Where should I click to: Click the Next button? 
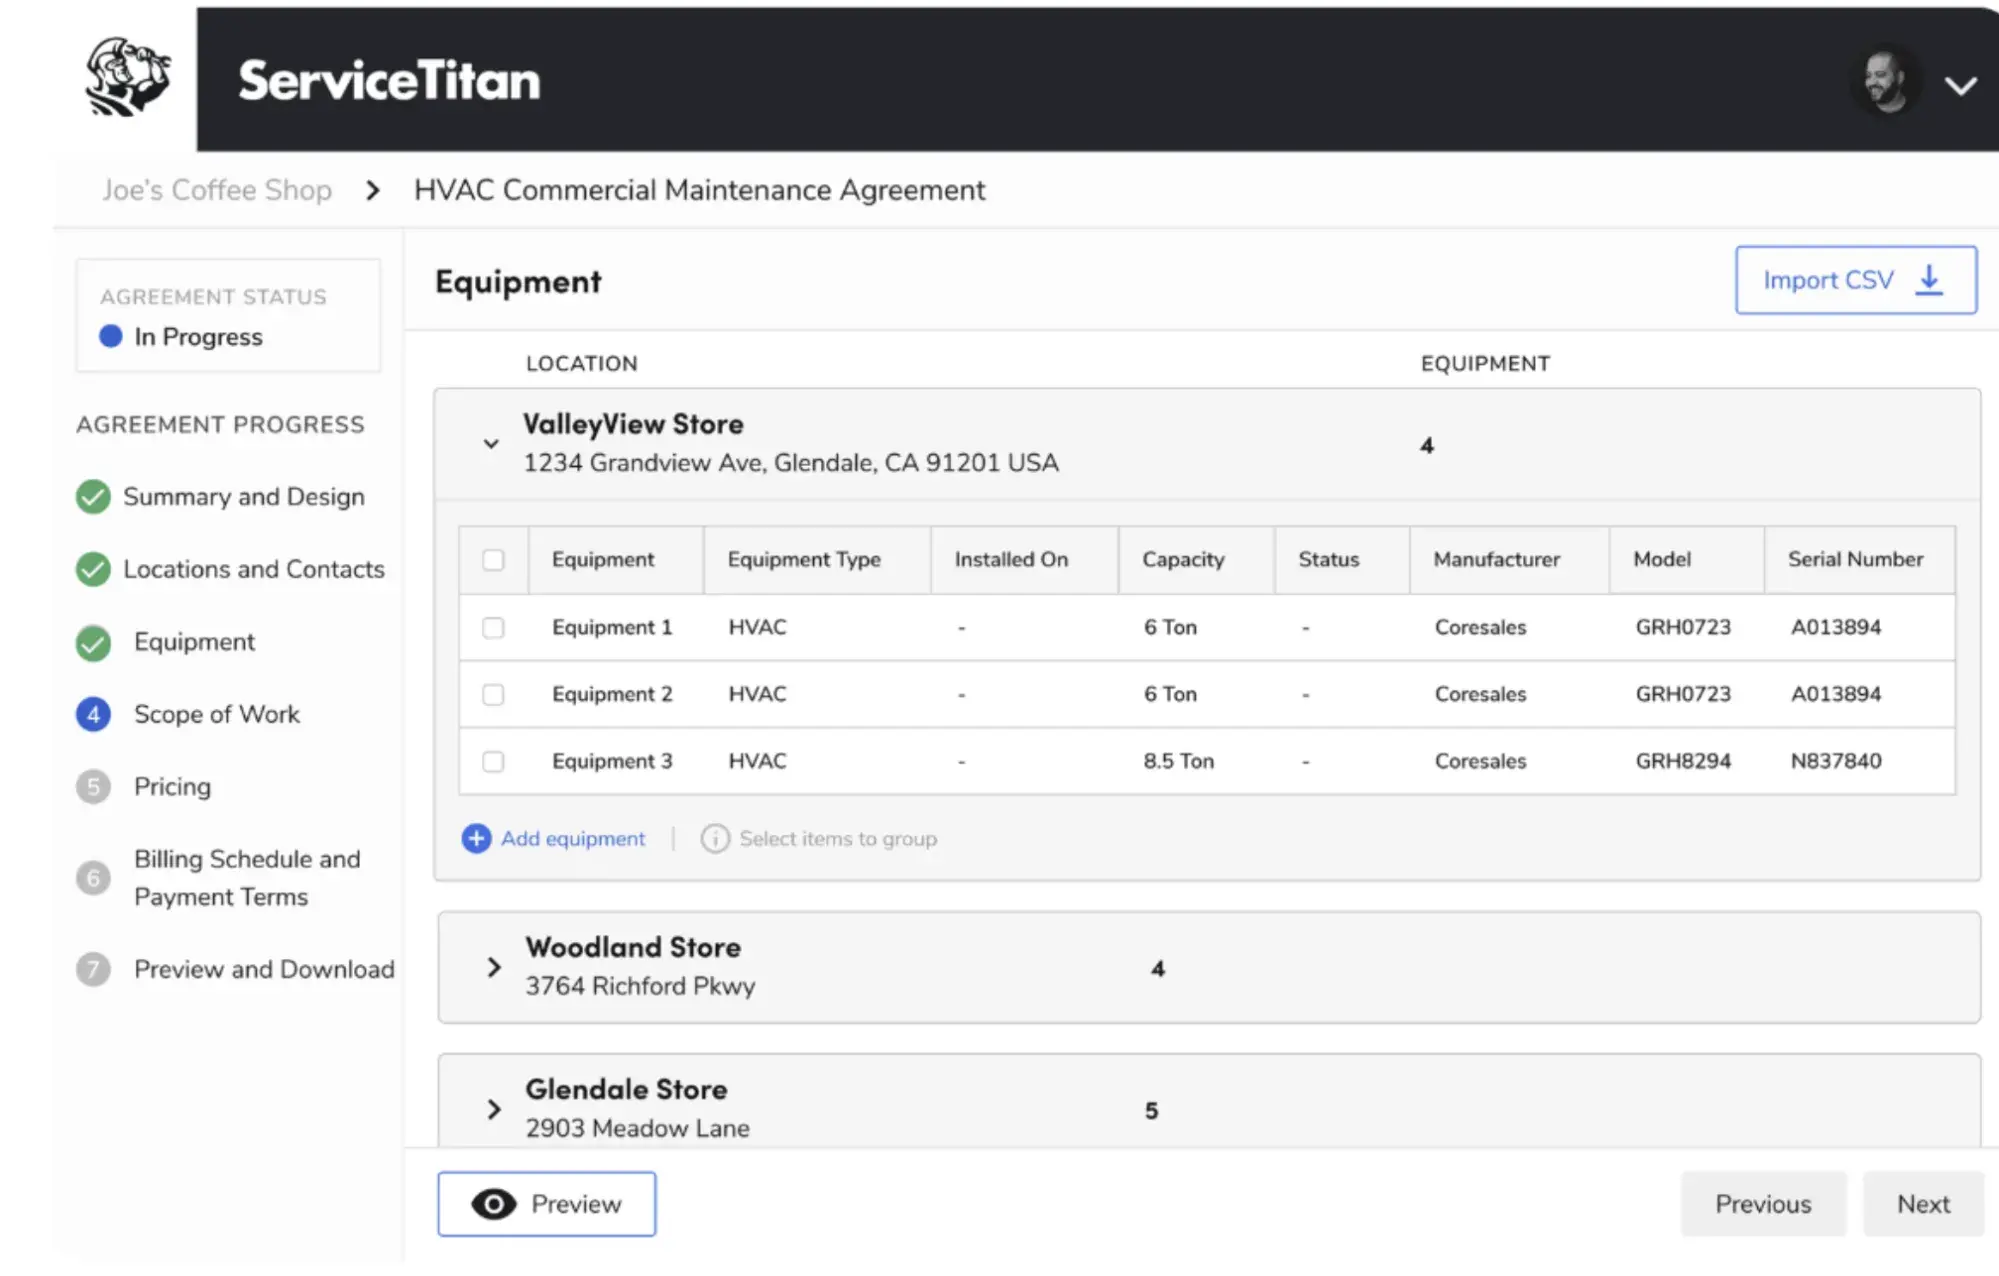[1922, 1204]
